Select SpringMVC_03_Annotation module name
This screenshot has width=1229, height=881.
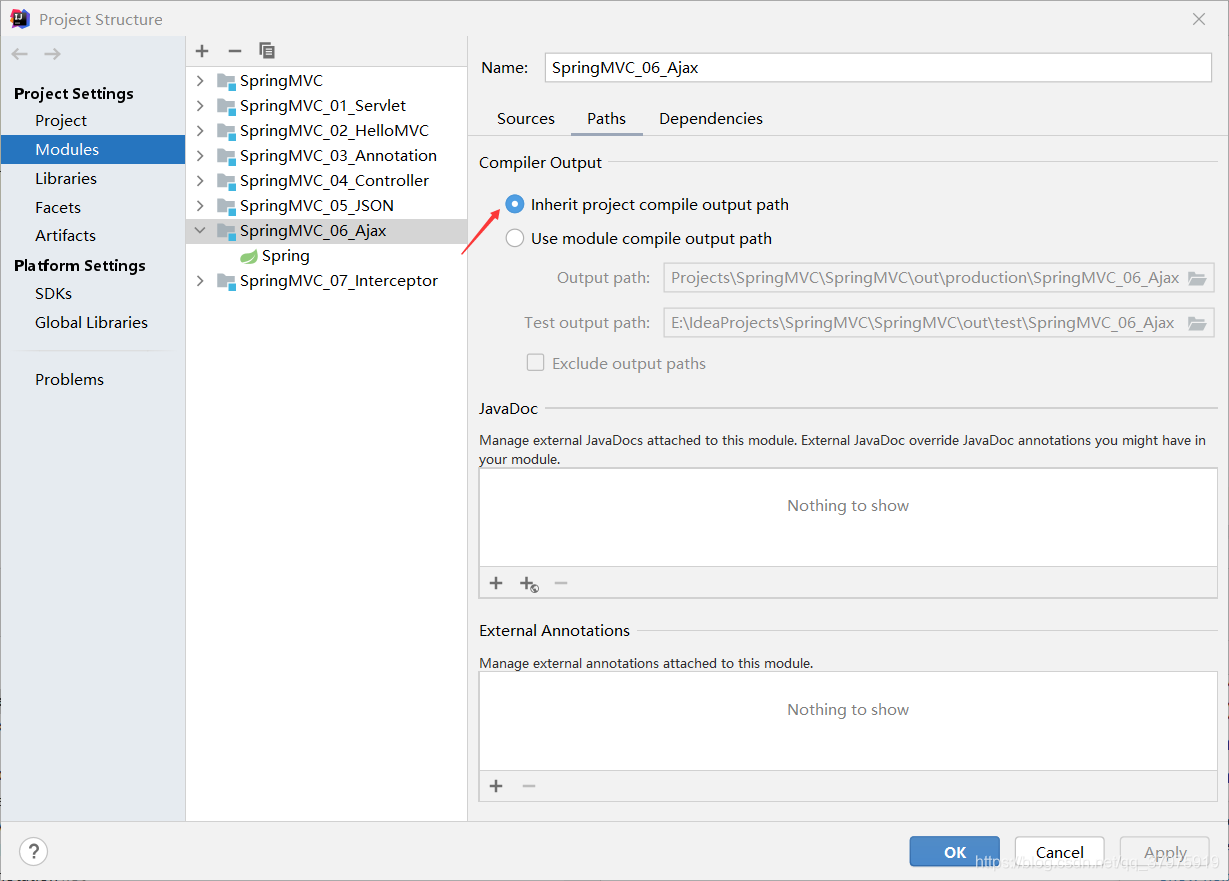338,156
